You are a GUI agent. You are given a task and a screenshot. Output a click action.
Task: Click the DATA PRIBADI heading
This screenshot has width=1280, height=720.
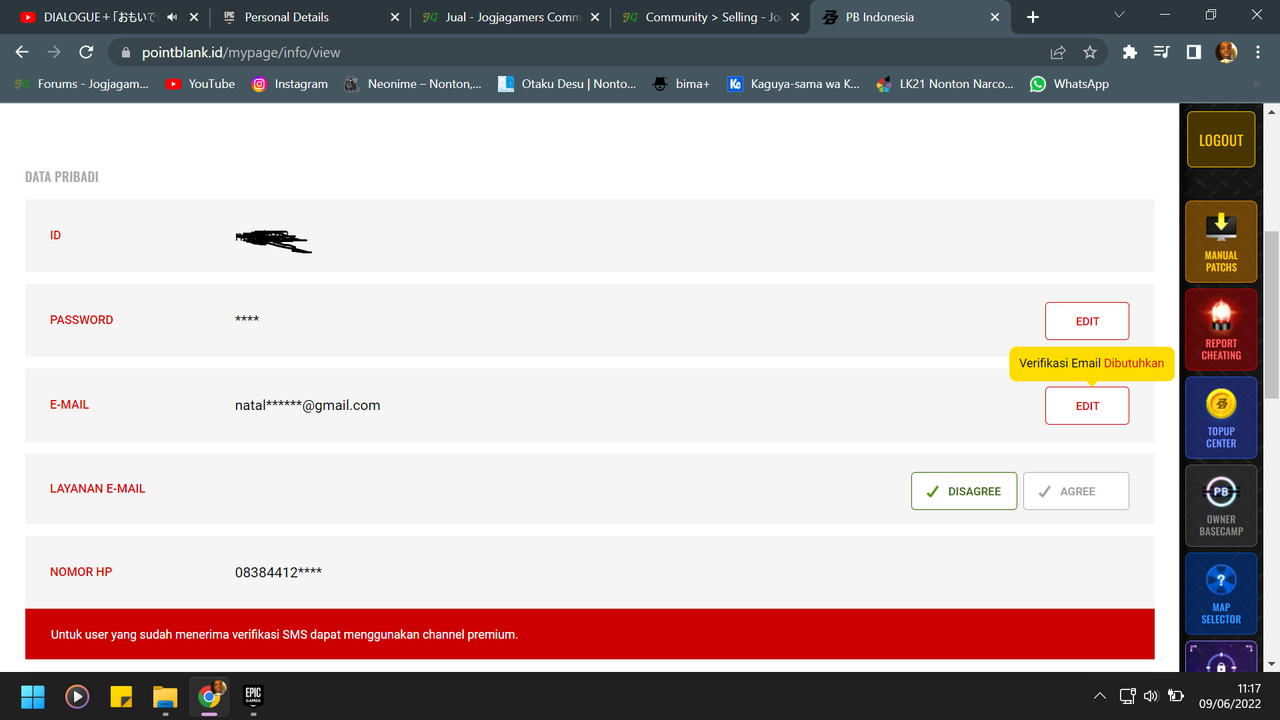62,177
